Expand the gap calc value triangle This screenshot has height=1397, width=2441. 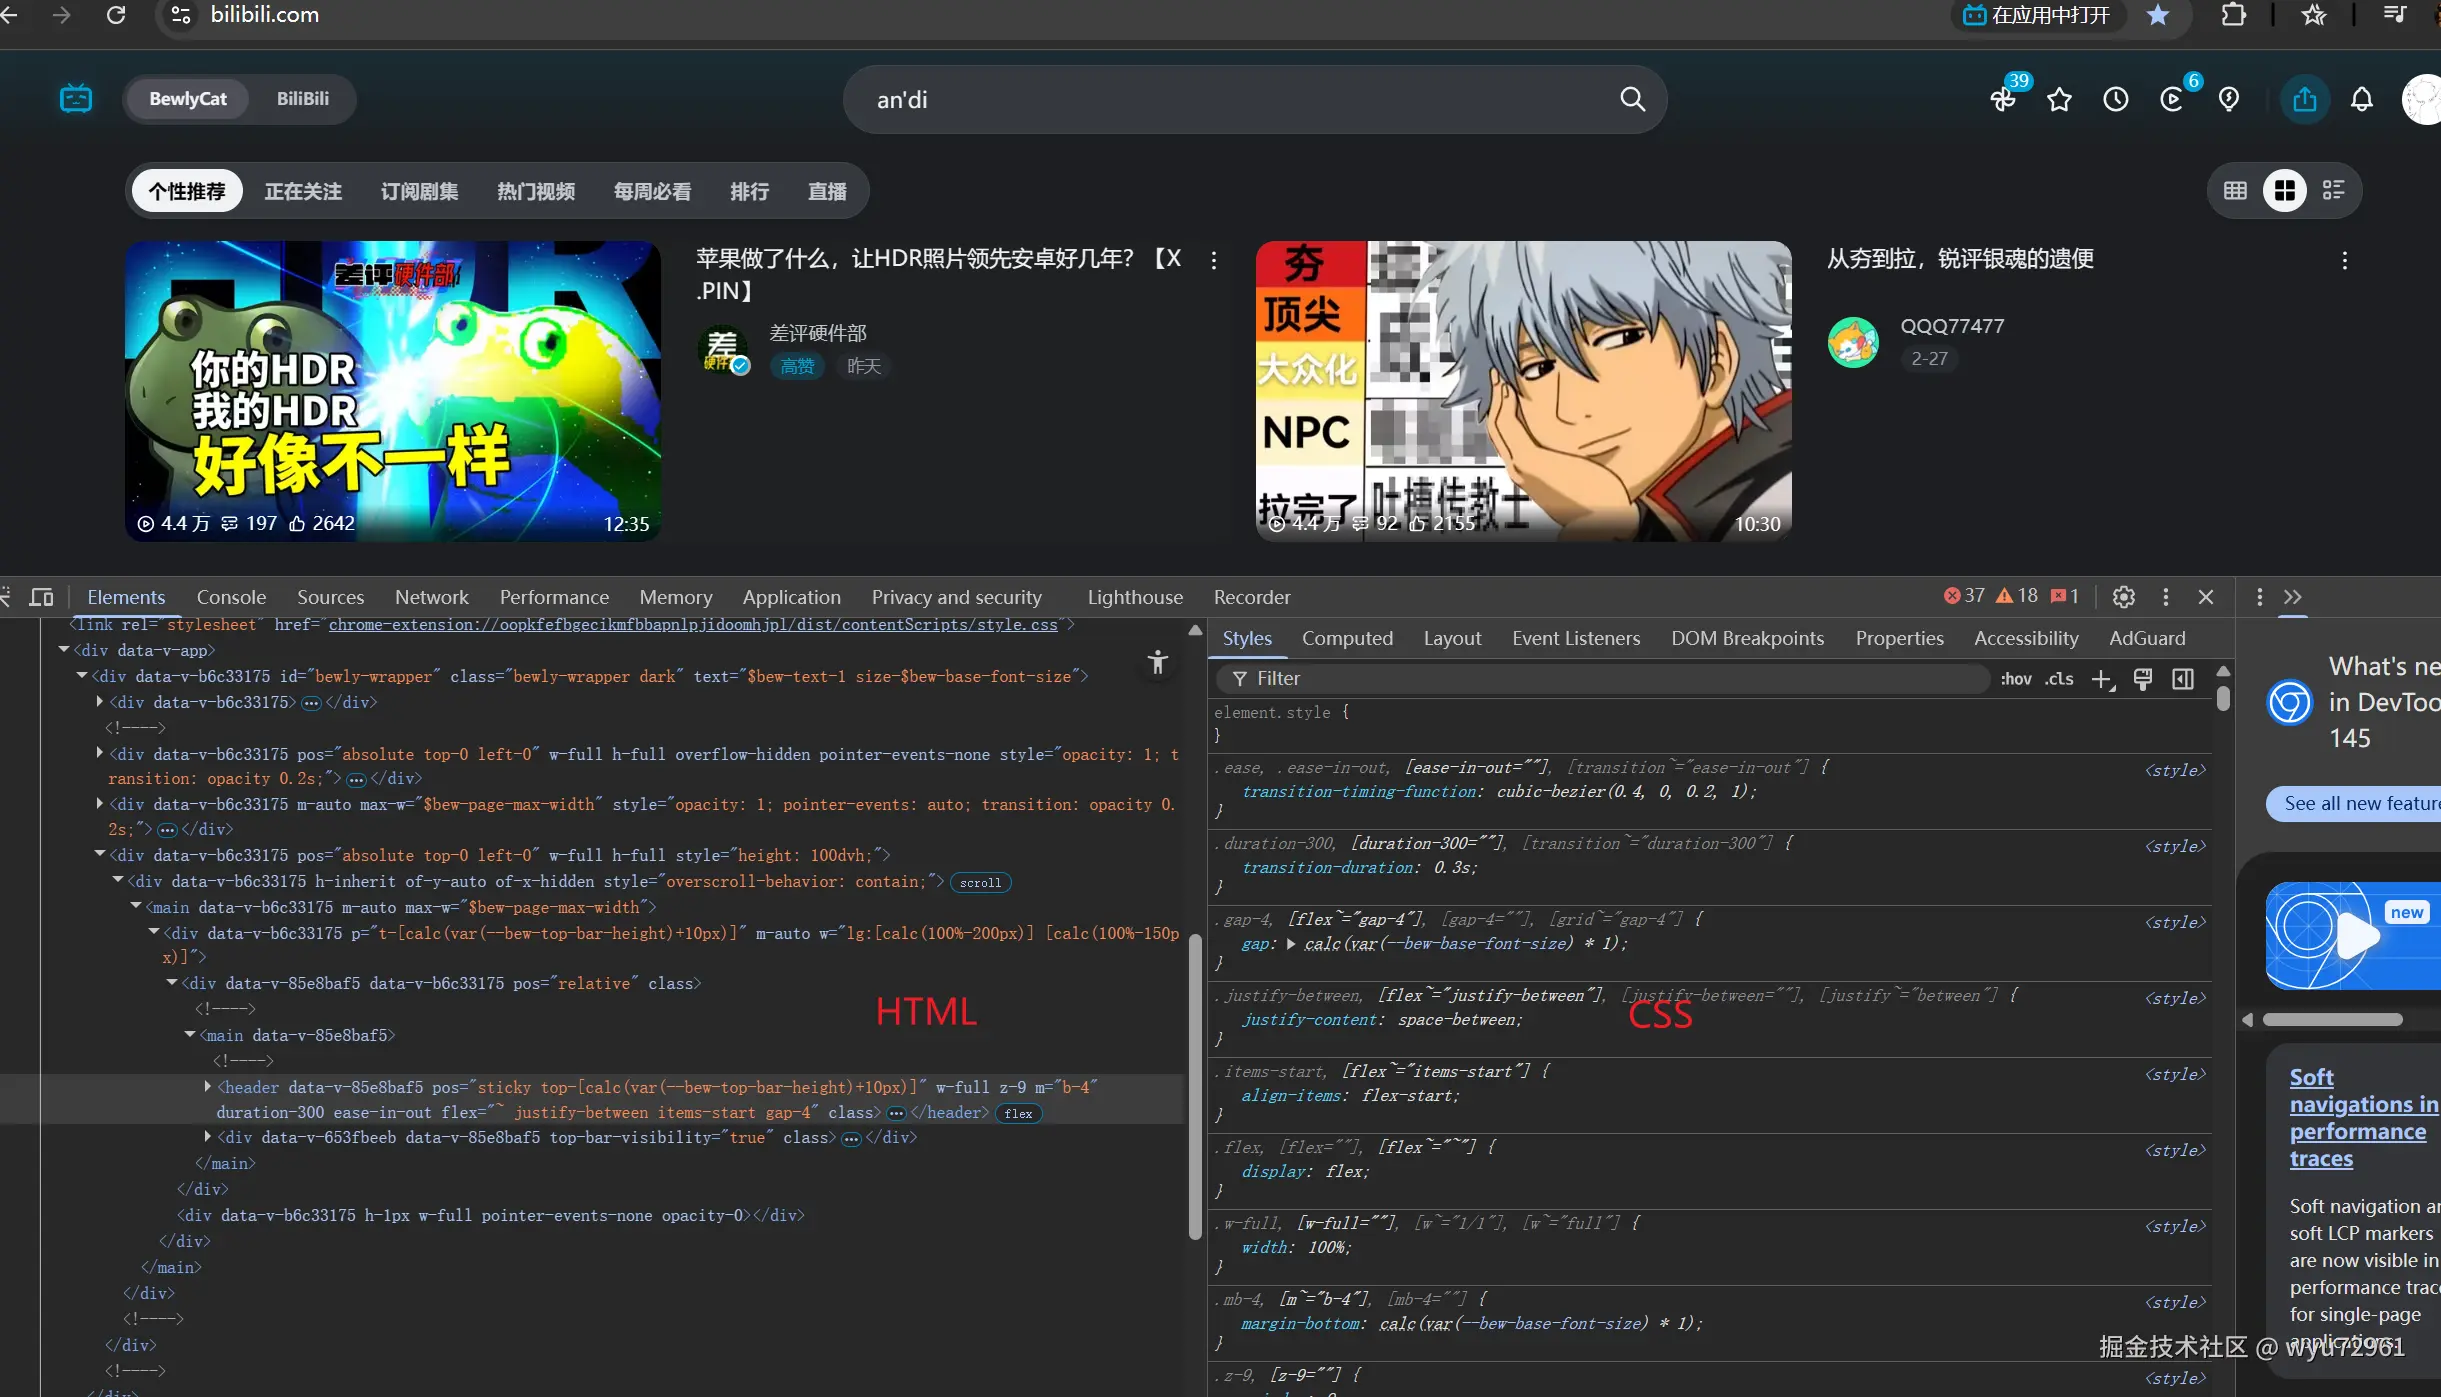click(1291, 943)
